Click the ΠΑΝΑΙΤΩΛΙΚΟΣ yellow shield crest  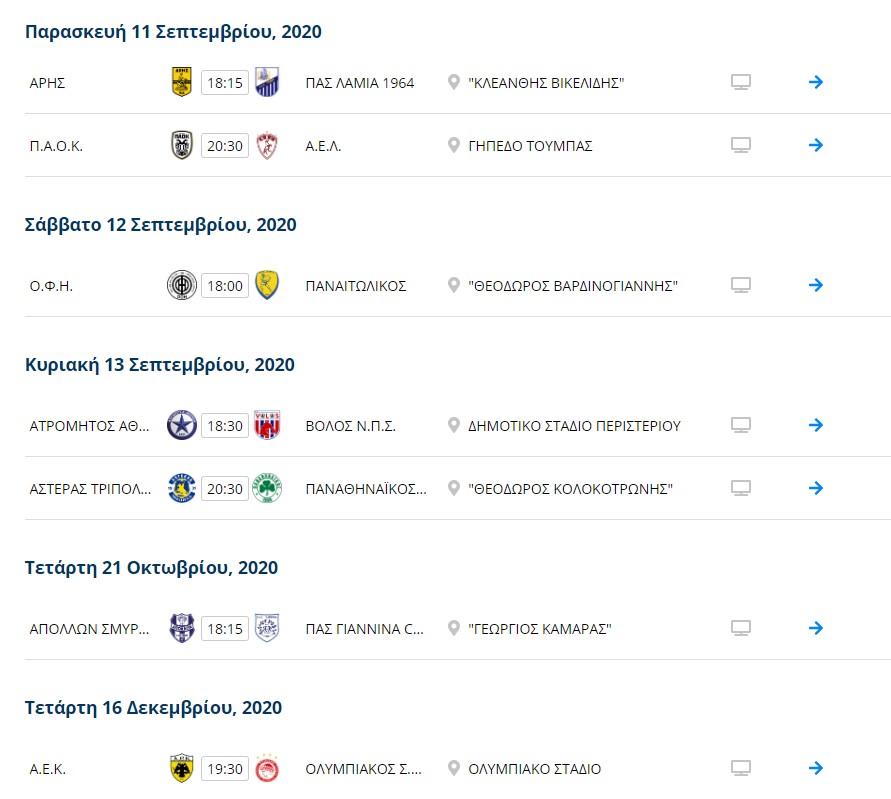[x=267, y=285]
